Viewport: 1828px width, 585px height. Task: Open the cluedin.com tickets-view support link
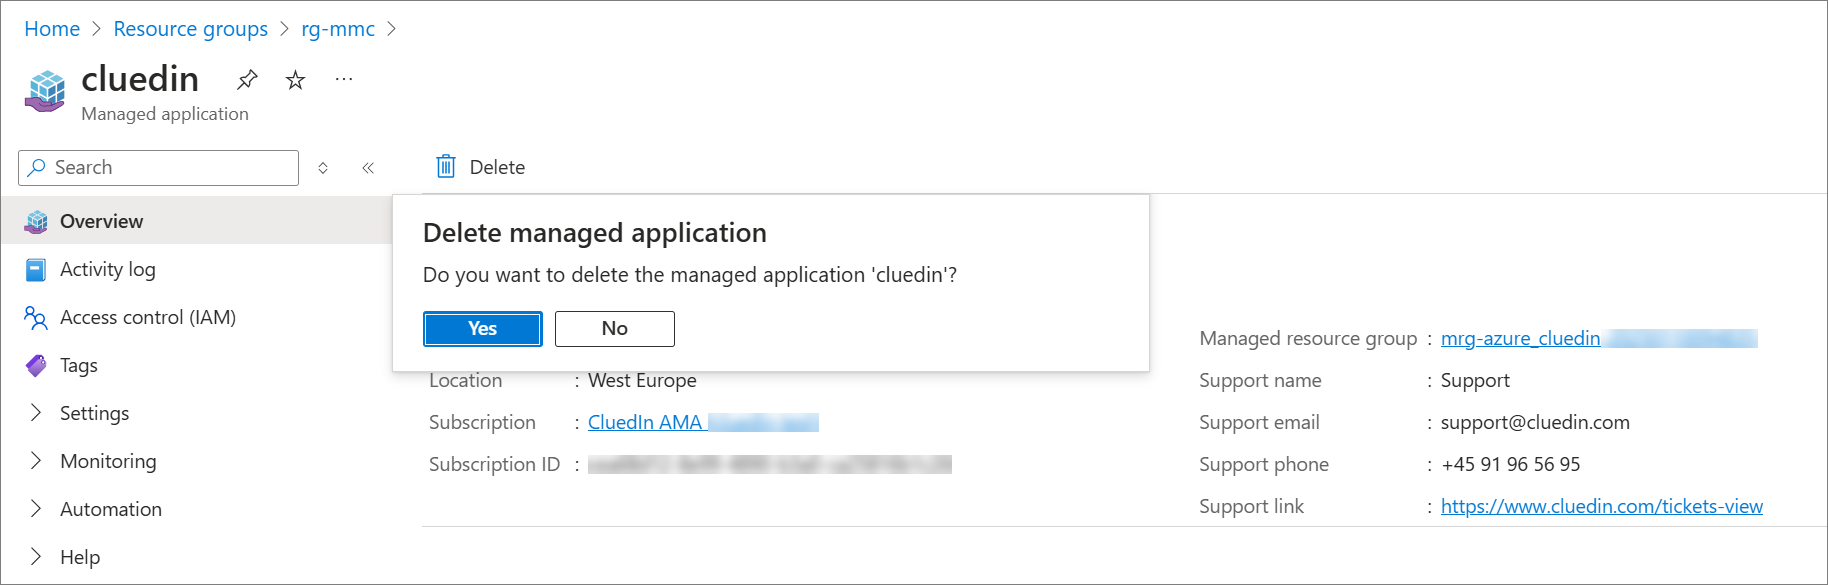coord(1601,507)
